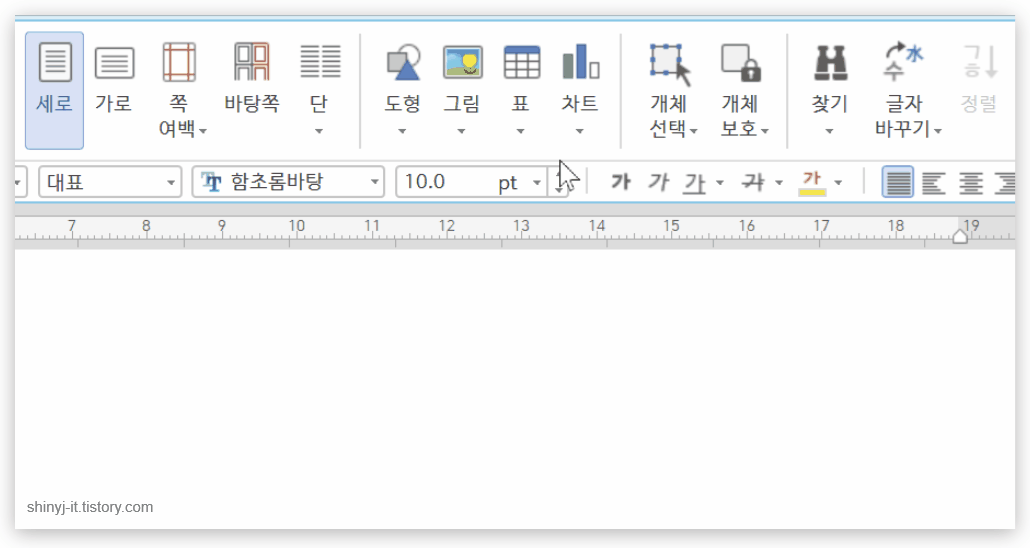Screen dimensions: 1030x548
Task: Open the font color dropdown arrow
Action: 838,182
